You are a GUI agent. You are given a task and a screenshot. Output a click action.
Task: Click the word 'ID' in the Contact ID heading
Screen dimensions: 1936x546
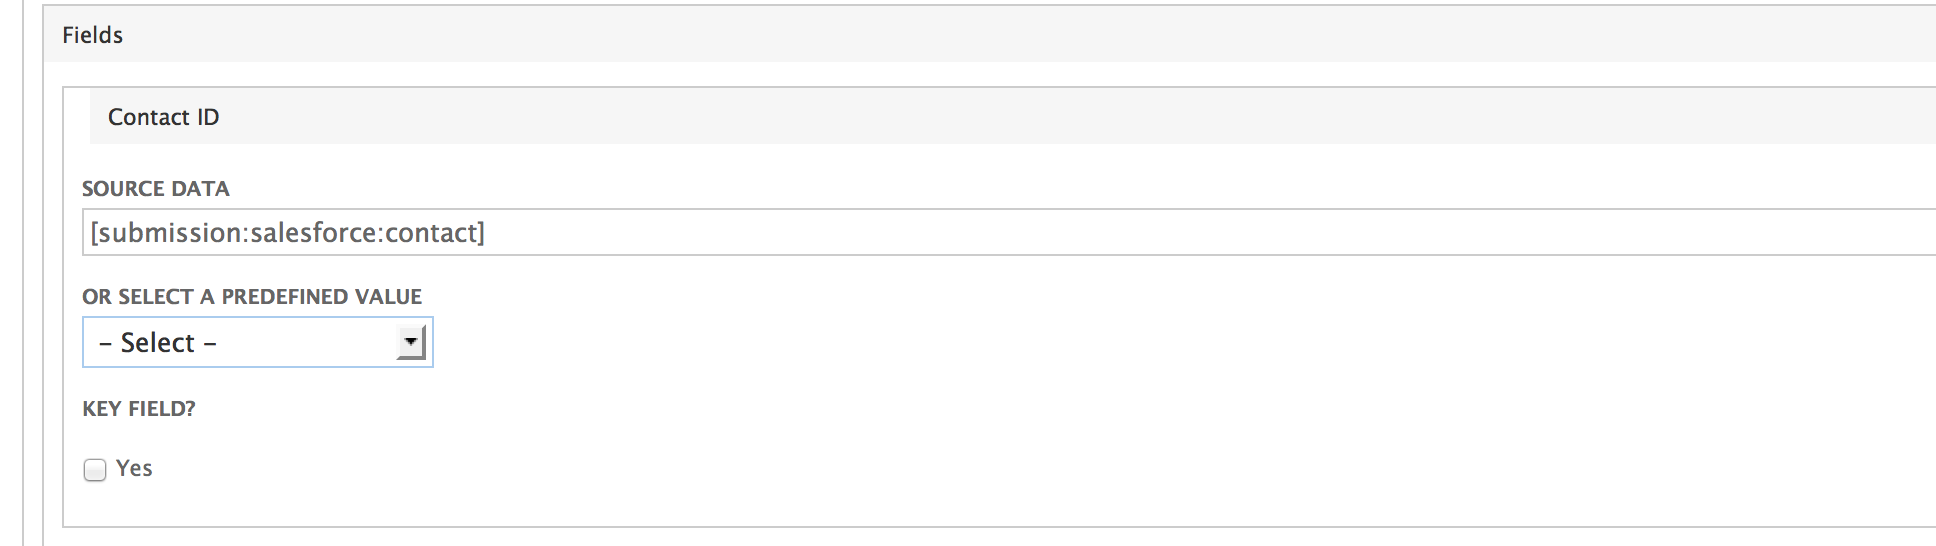[x=208, y=118]
